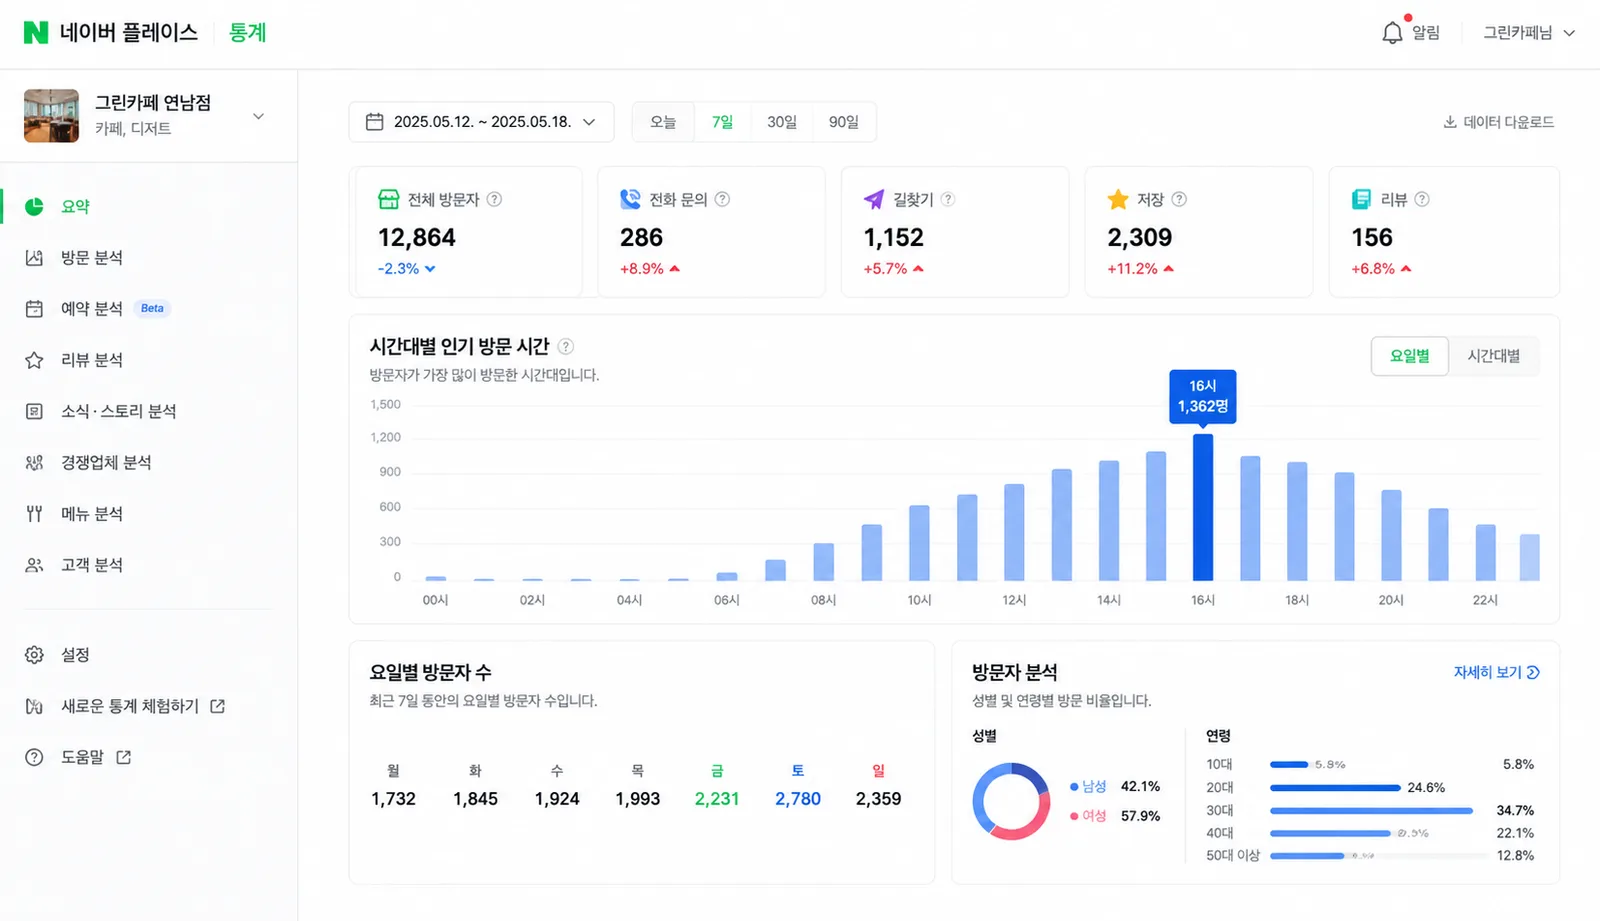This screenshot has height=921, width=1600.
Task: Click the 저장 yellow star icon
Action: point(1118,199)
